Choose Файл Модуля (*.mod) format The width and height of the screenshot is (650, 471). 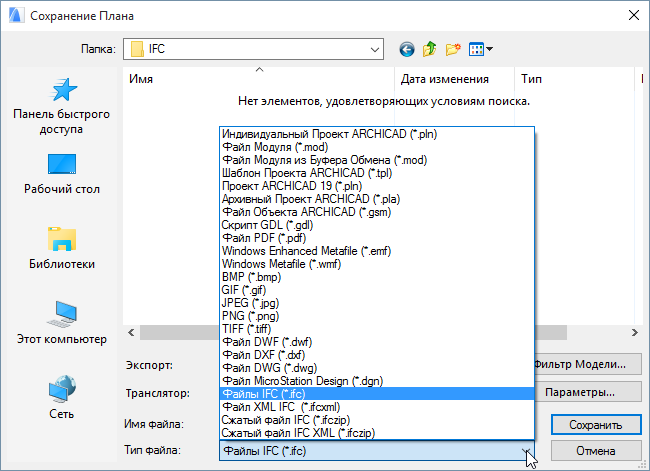[x=377, y=147]
